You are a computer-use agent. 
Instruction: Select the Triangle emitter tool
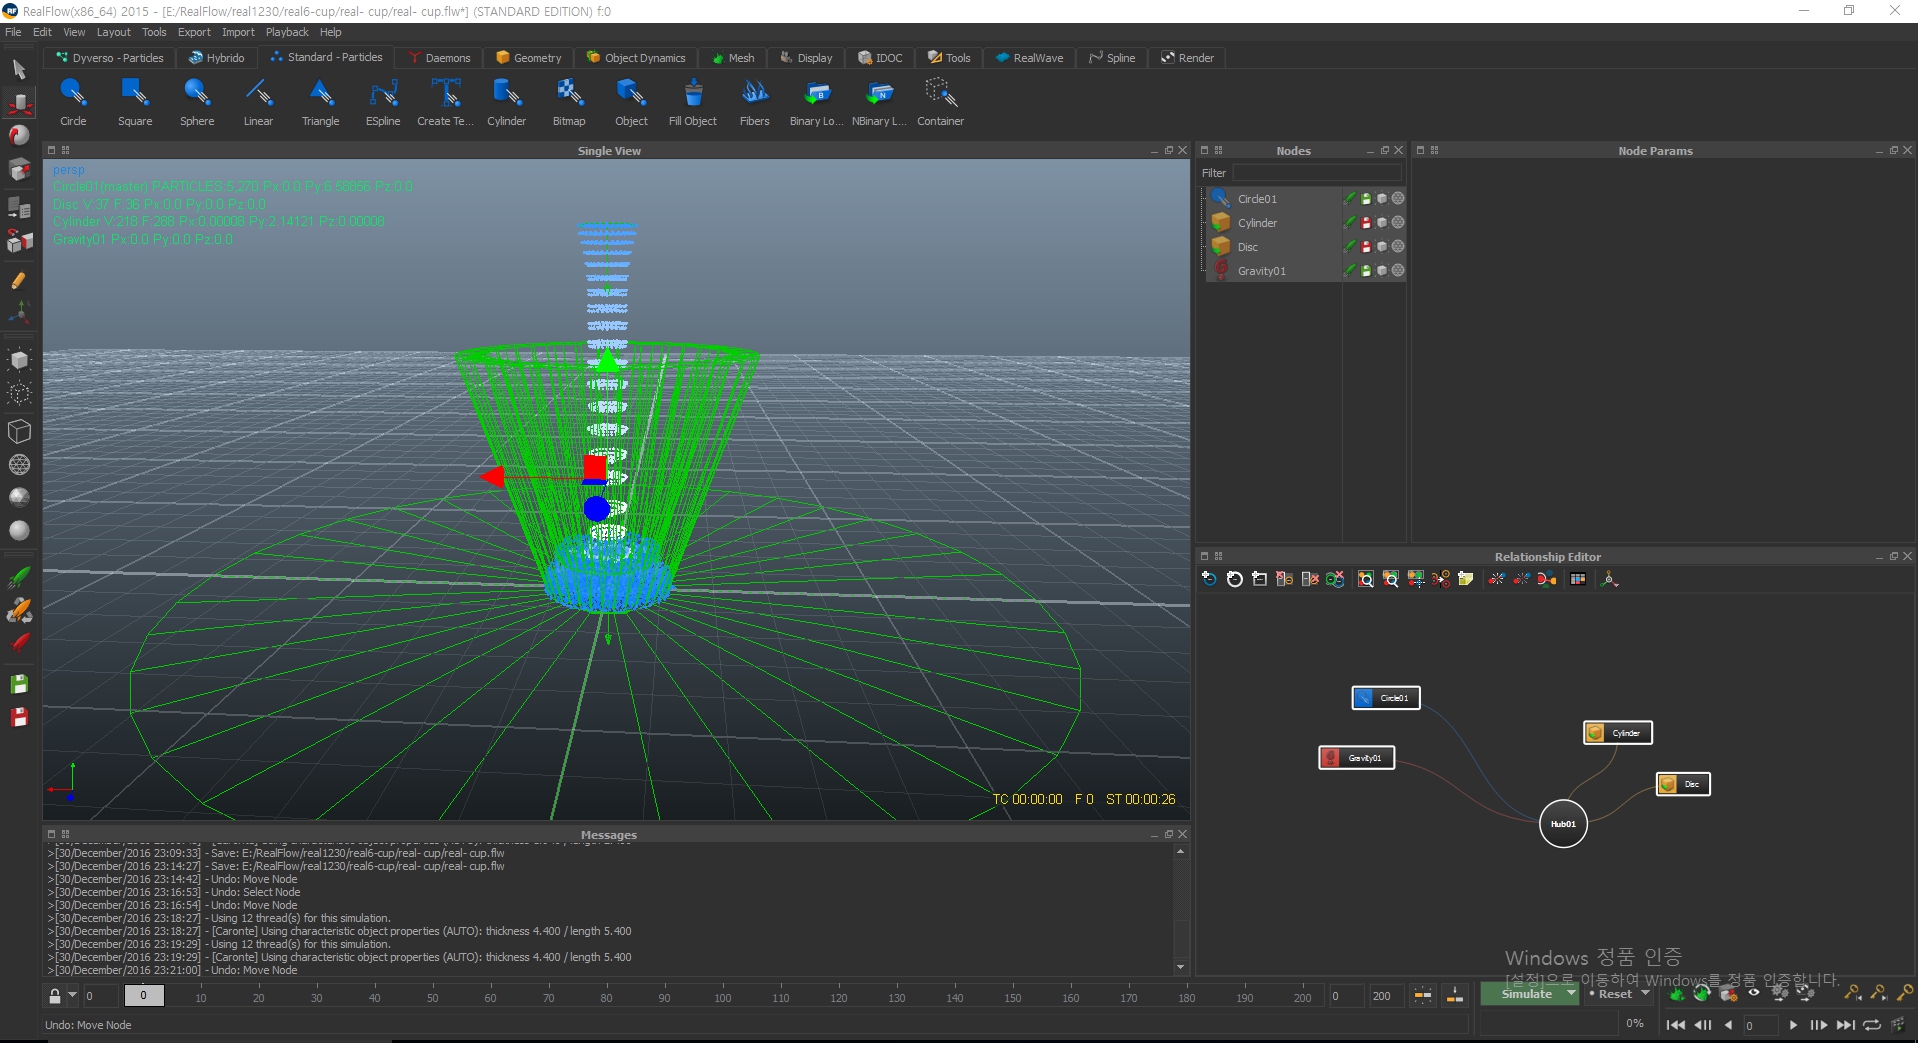pyautogui.click(x=320, y=103)
